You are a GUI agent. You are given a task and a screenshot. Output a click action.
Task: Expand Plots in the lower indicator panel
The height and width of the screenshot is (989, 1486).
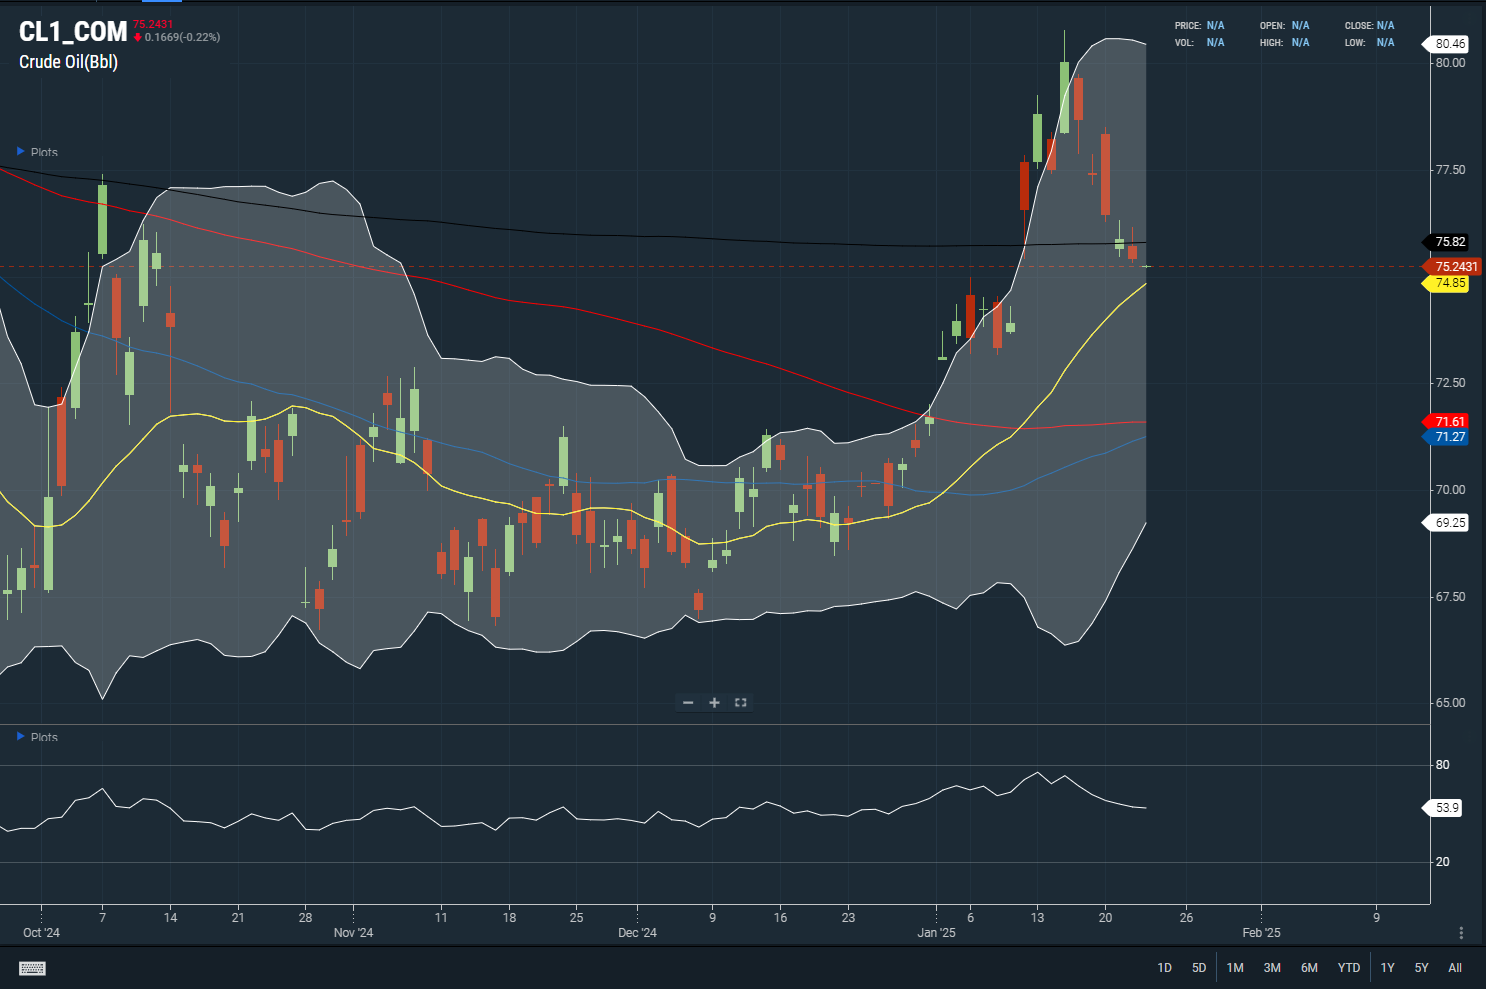[21, 737]
